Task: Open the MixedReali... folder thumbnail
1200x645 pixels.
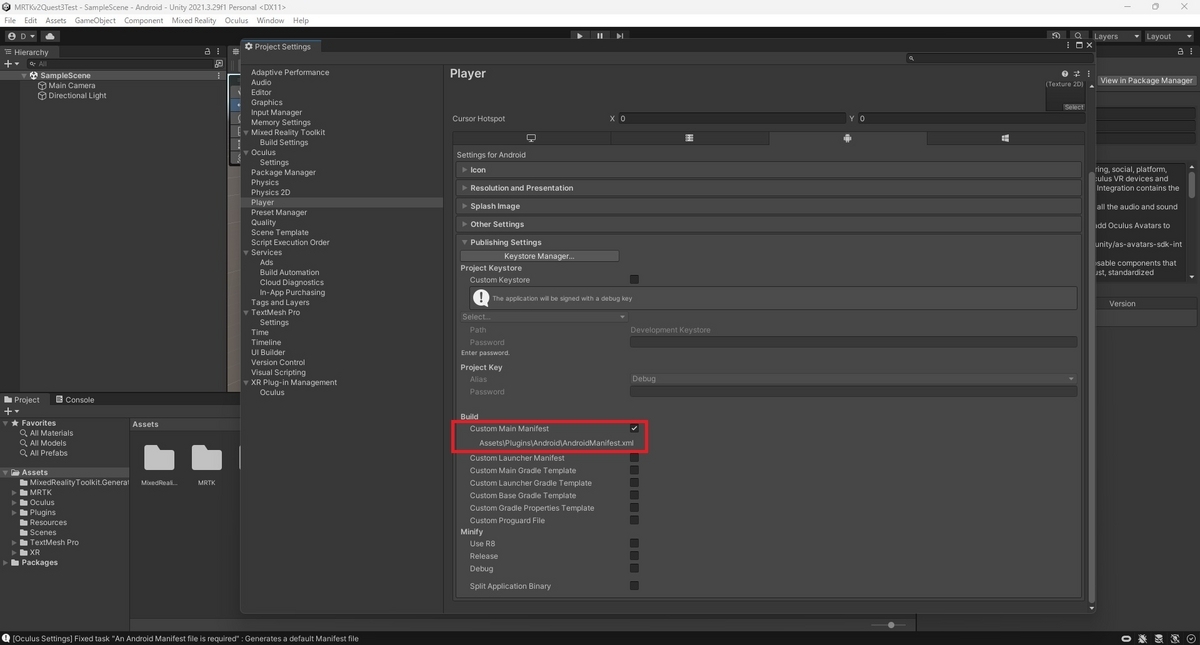Action: pos(159,458)
